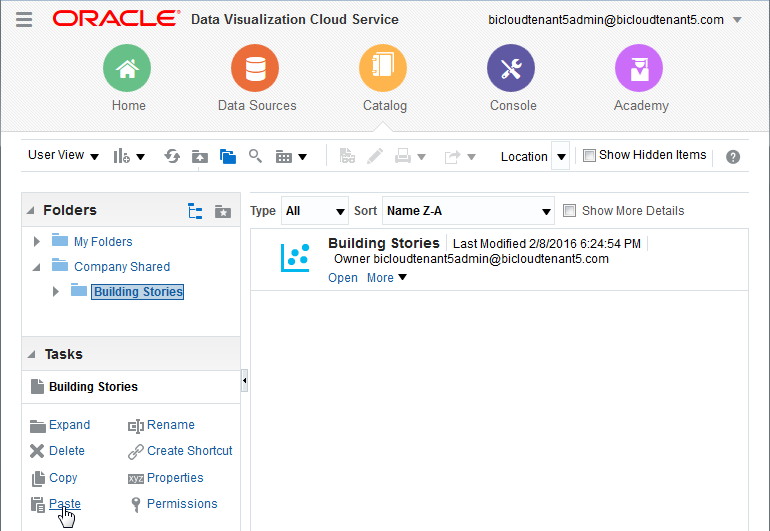Click the help question mark icon
This screenshot has width=770, height=531.
click(x=733, y=157)
